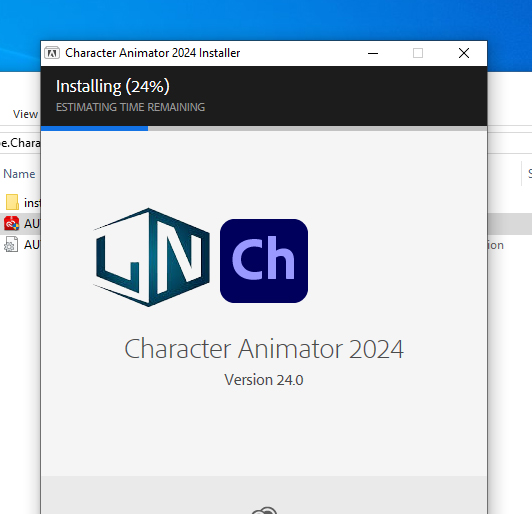Viewport: 532px width, 514px height.
Task: Click the "ESTIMATING TIME REMAINING" text
Action: tap(130, 107)
